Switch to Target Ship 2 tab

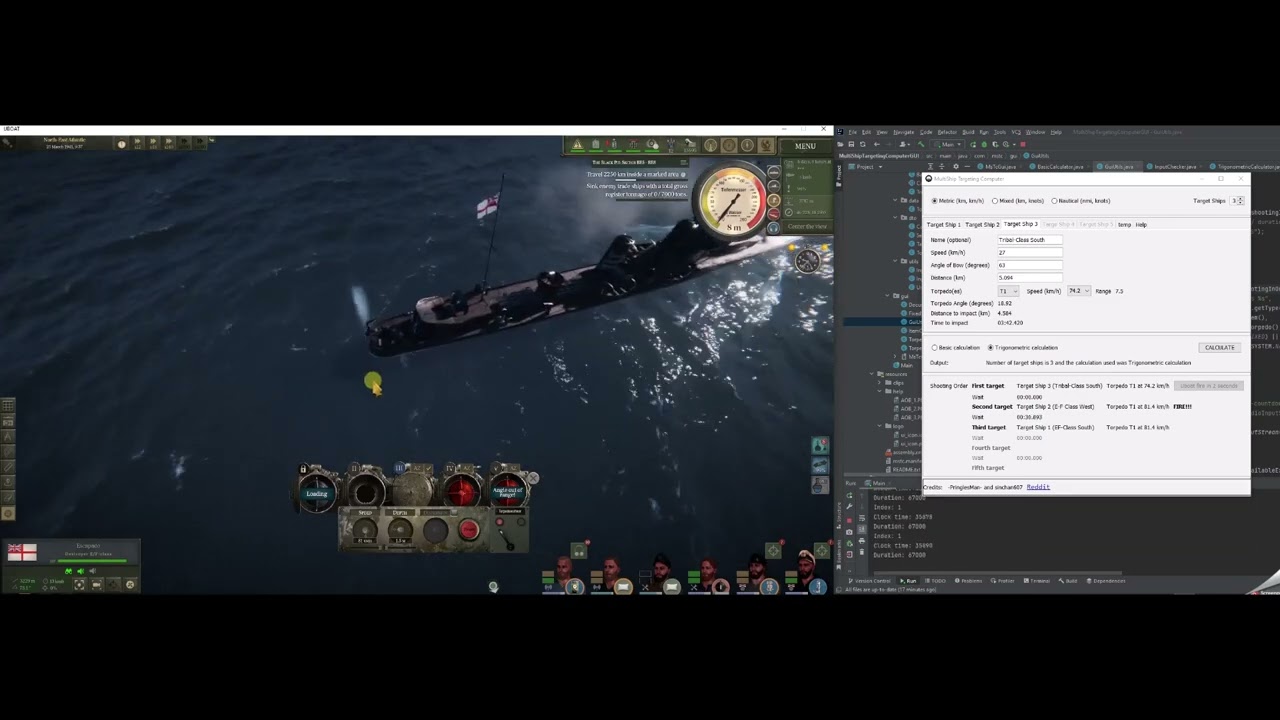click(982, 225)
